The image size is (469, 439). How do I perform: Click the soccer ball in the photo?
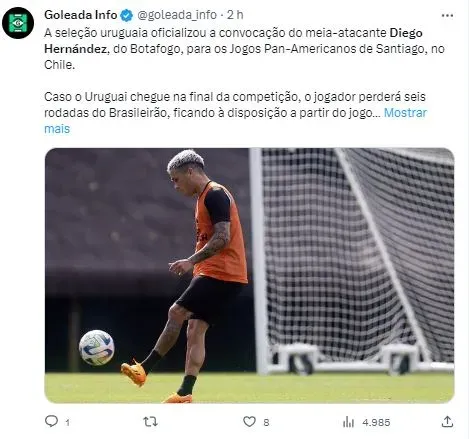(x=97, y=347)
